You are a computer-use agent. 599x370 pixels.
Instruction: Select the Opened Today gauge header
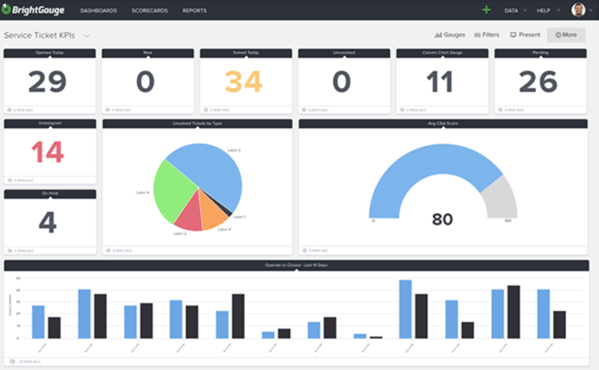(50, 53)
